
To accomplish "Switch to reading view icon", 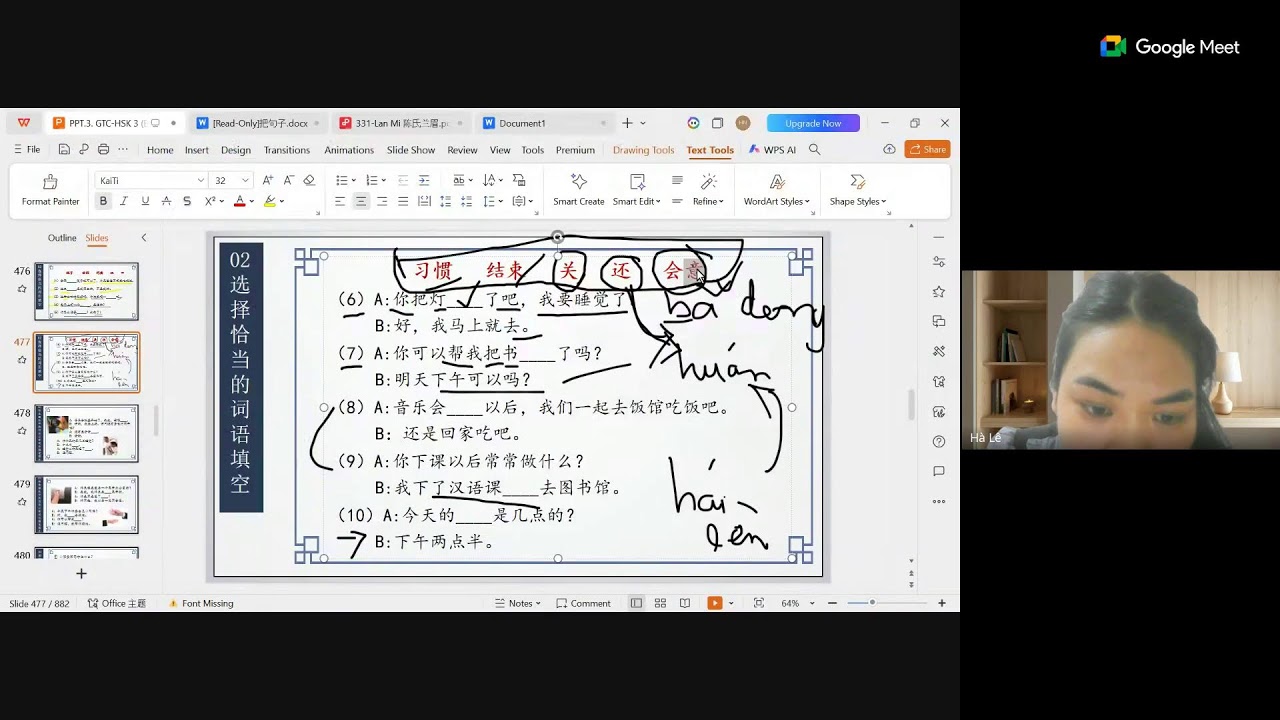I will pyautogui.click(x=685, y=603).
